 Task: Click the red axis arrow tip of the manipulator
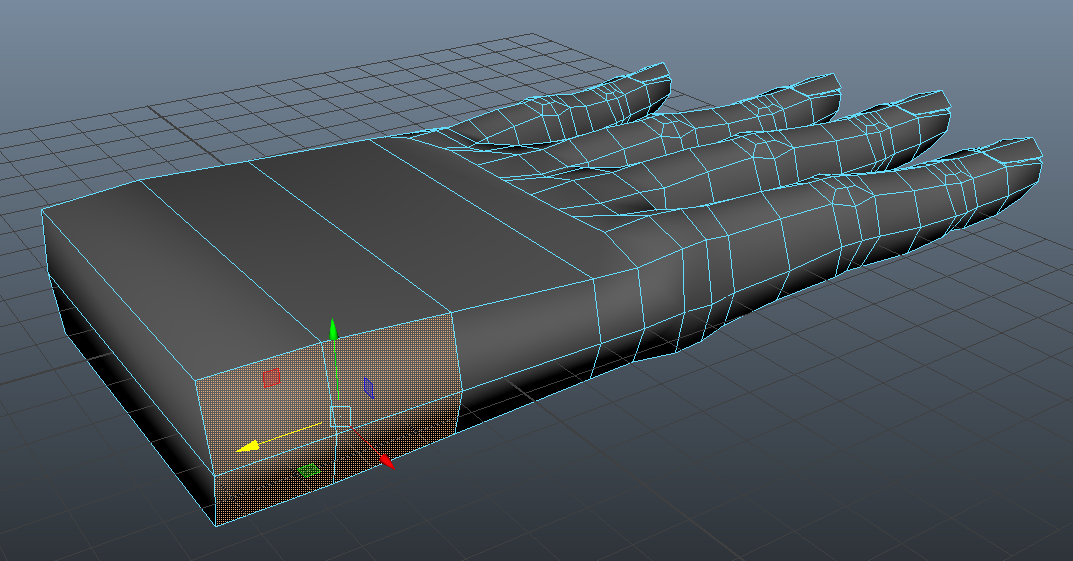tap(388, 463)
